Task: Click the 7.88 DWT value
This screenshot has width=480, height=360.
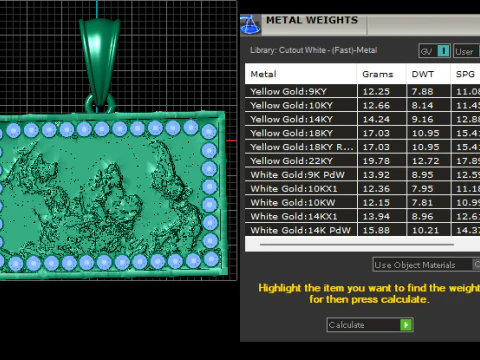Action: [x=423, y=92]
